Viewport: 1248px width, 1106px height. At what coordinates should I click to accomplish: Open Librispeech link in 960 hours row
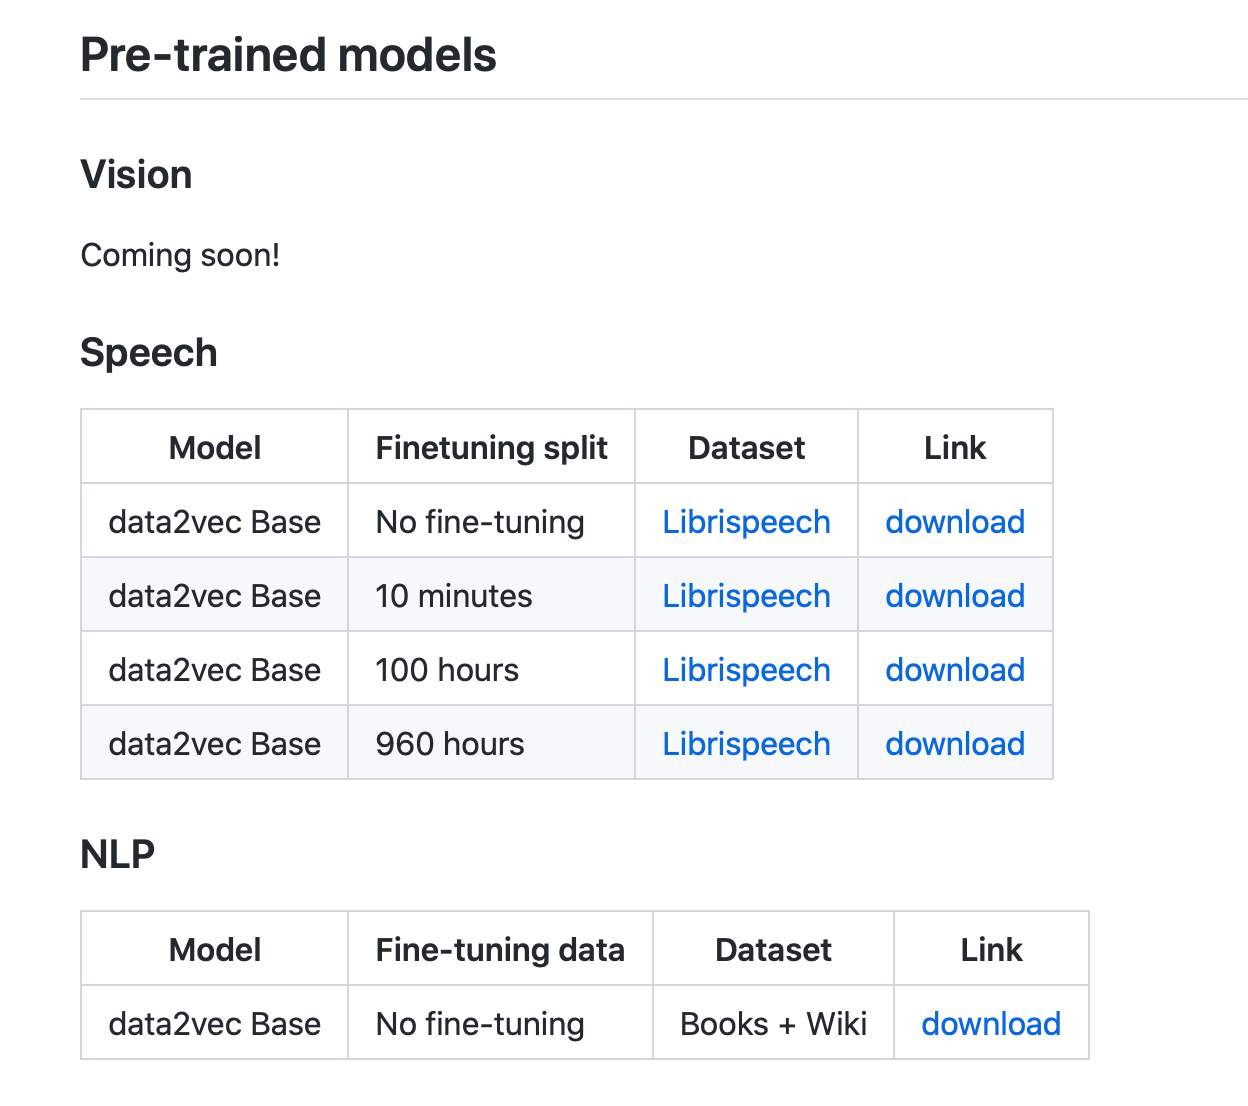pos(746,744)
